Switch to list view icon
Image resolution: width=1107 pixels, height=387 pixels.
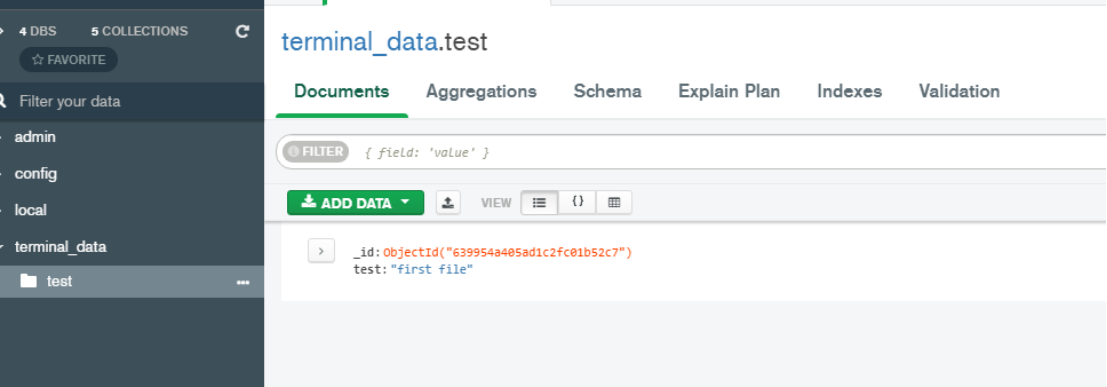(x=539, y=203)
